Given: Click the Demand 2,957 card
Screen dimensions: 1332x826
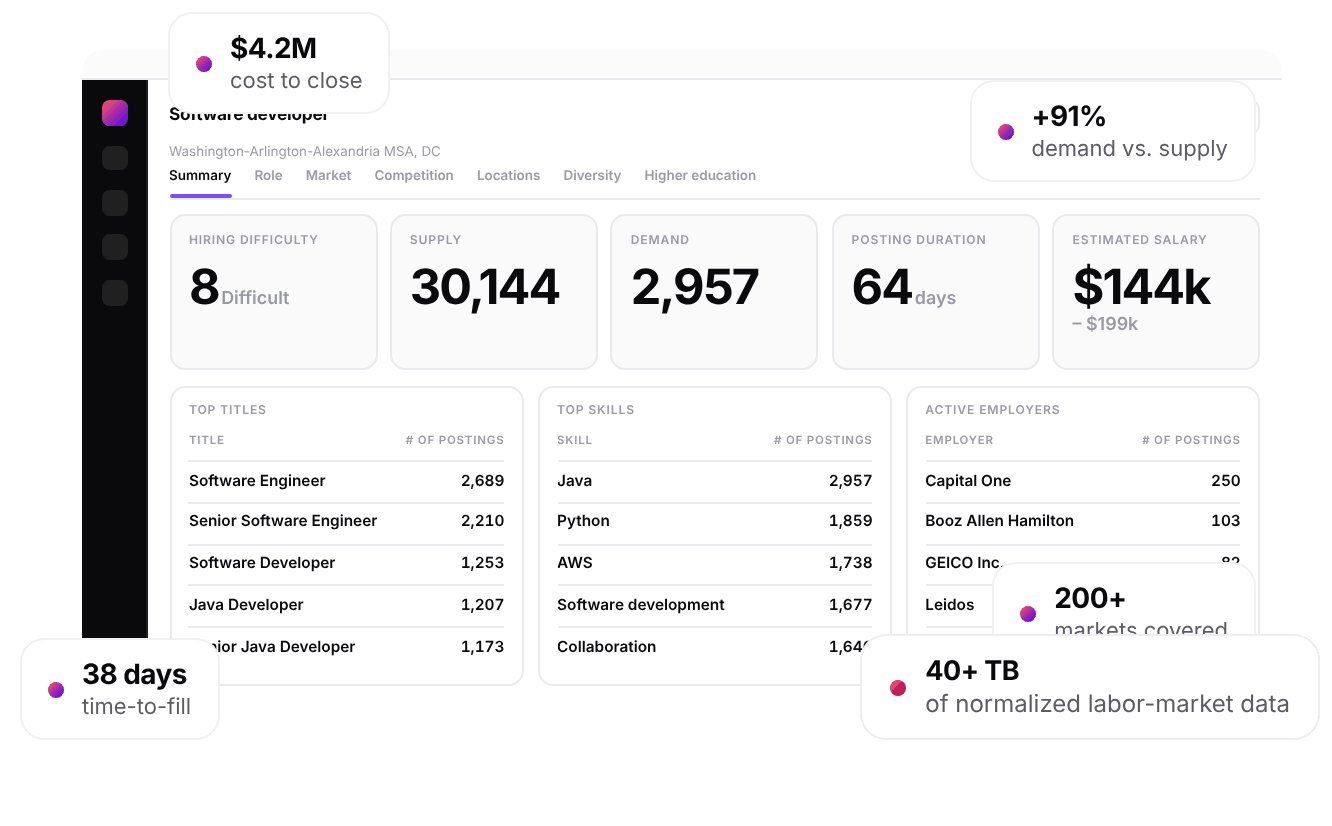Looking at the screenshot, I should tap(714, 292).
